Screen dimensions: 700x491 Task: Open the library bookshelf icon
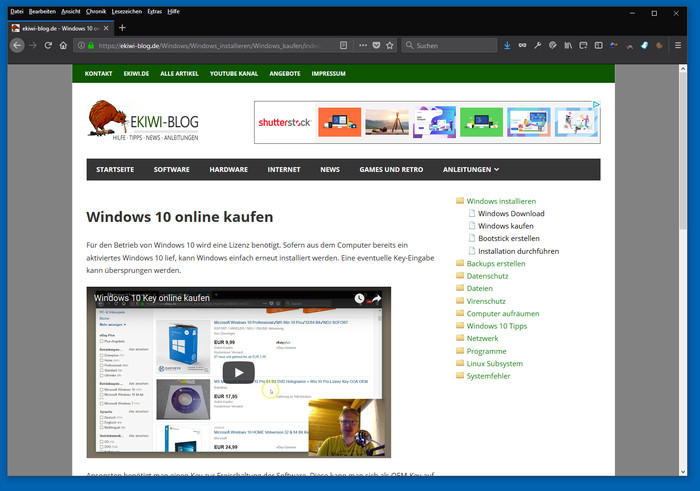[x=568, y=45]
